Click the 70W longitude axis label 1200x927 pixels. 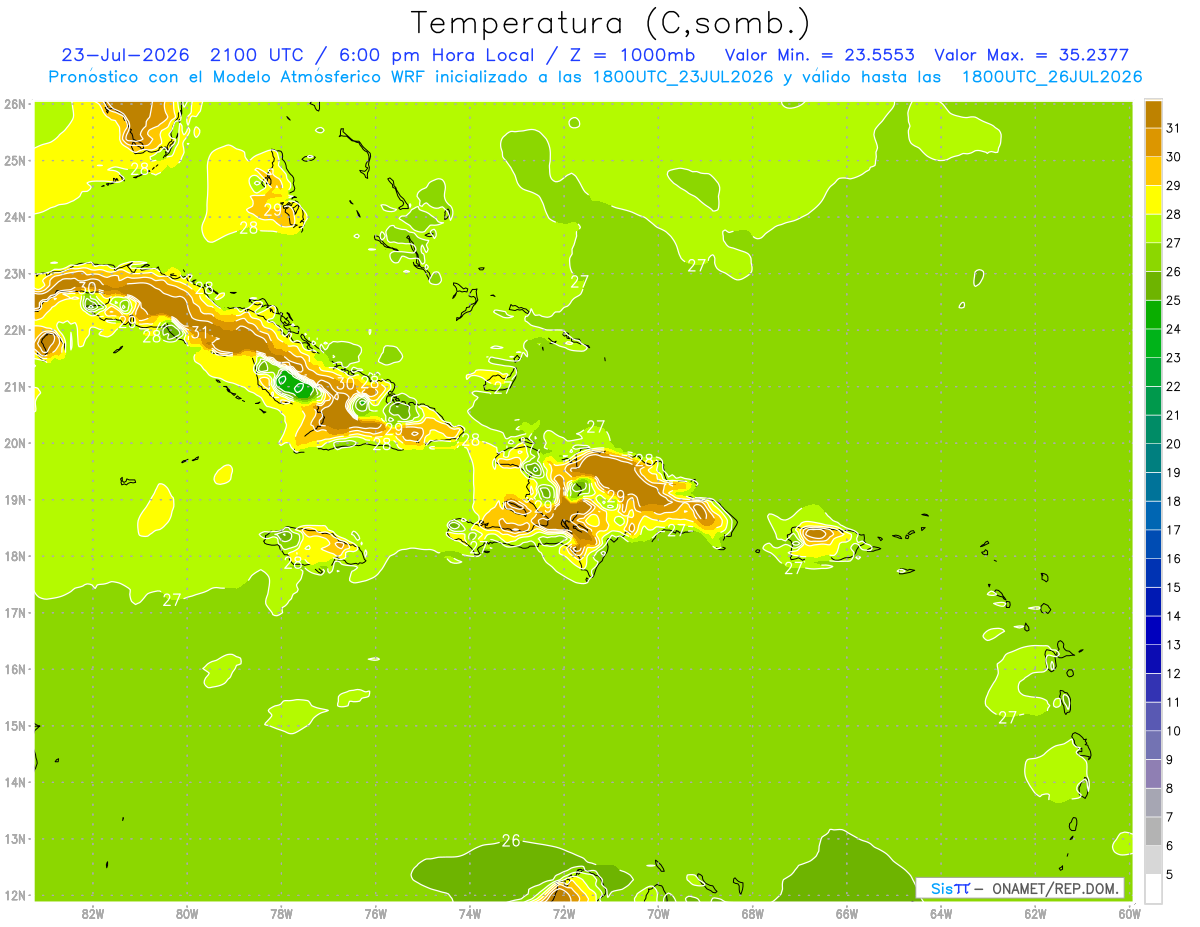click(x=658, y=913)
